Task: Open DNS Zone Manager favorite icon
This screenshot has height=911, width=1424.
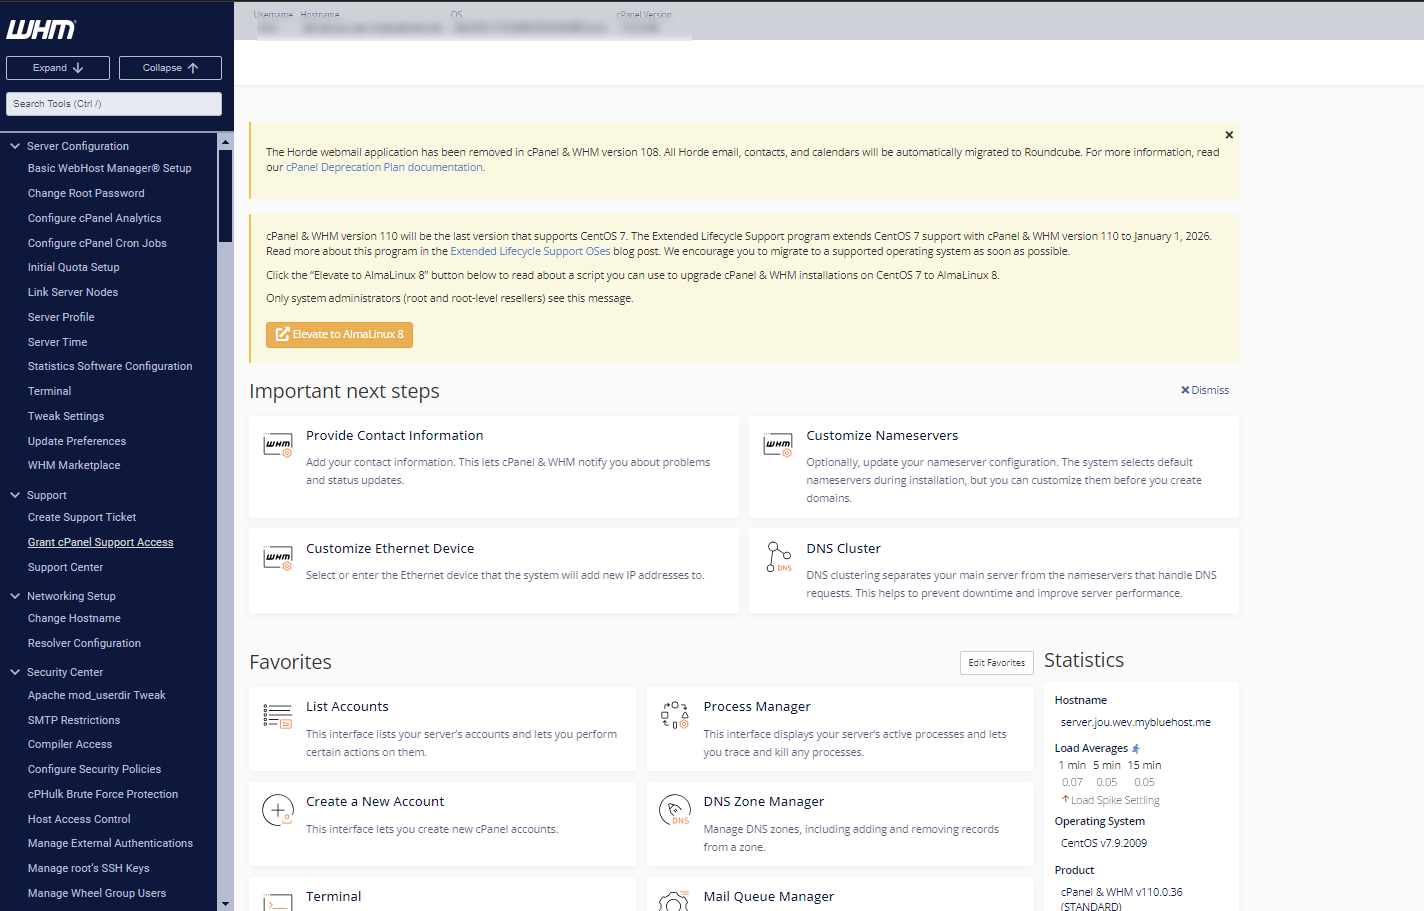Action: click(675, 810)
